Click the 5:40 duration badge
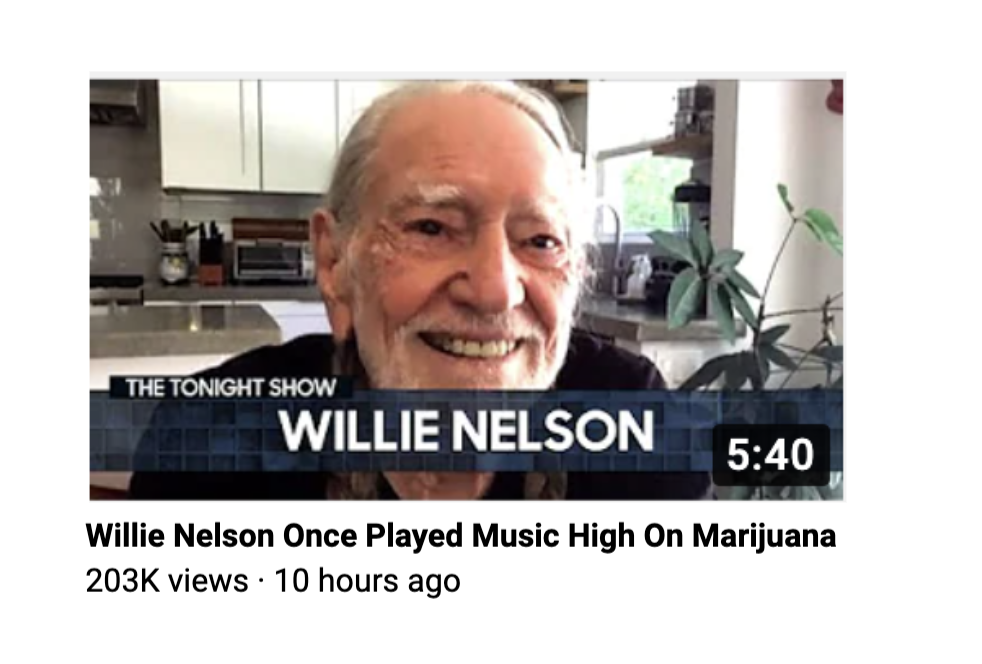This screenshot has height=664, width=982. (771, 455)
